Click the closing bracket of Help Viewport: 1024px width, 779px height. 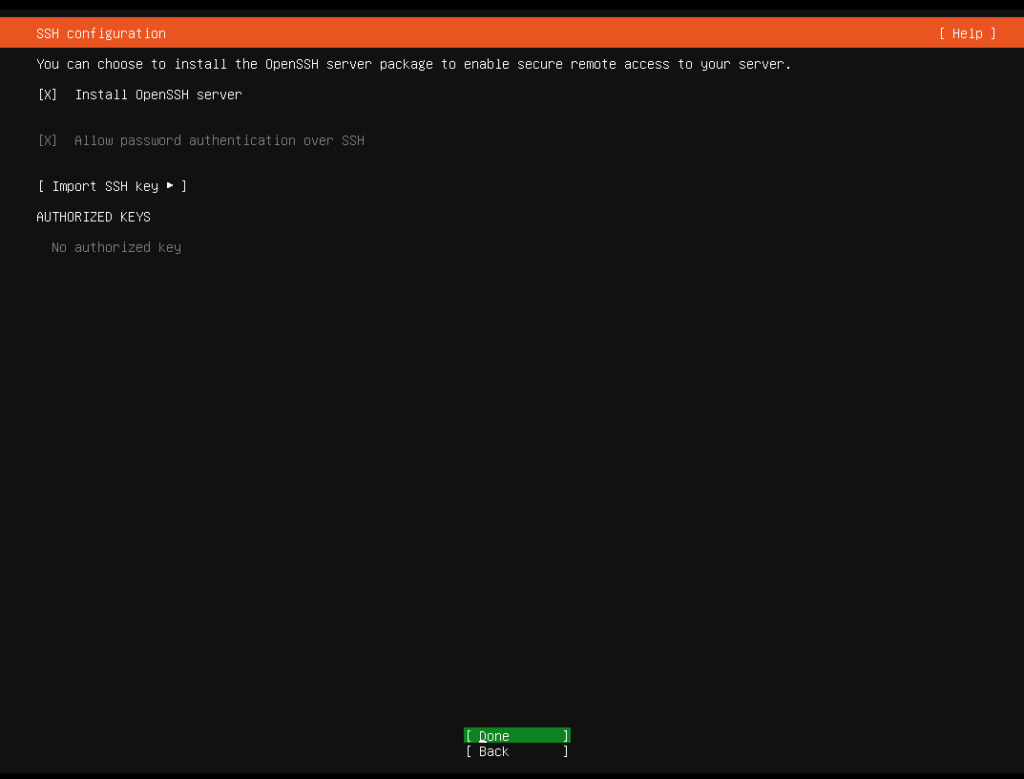(992, 34)
